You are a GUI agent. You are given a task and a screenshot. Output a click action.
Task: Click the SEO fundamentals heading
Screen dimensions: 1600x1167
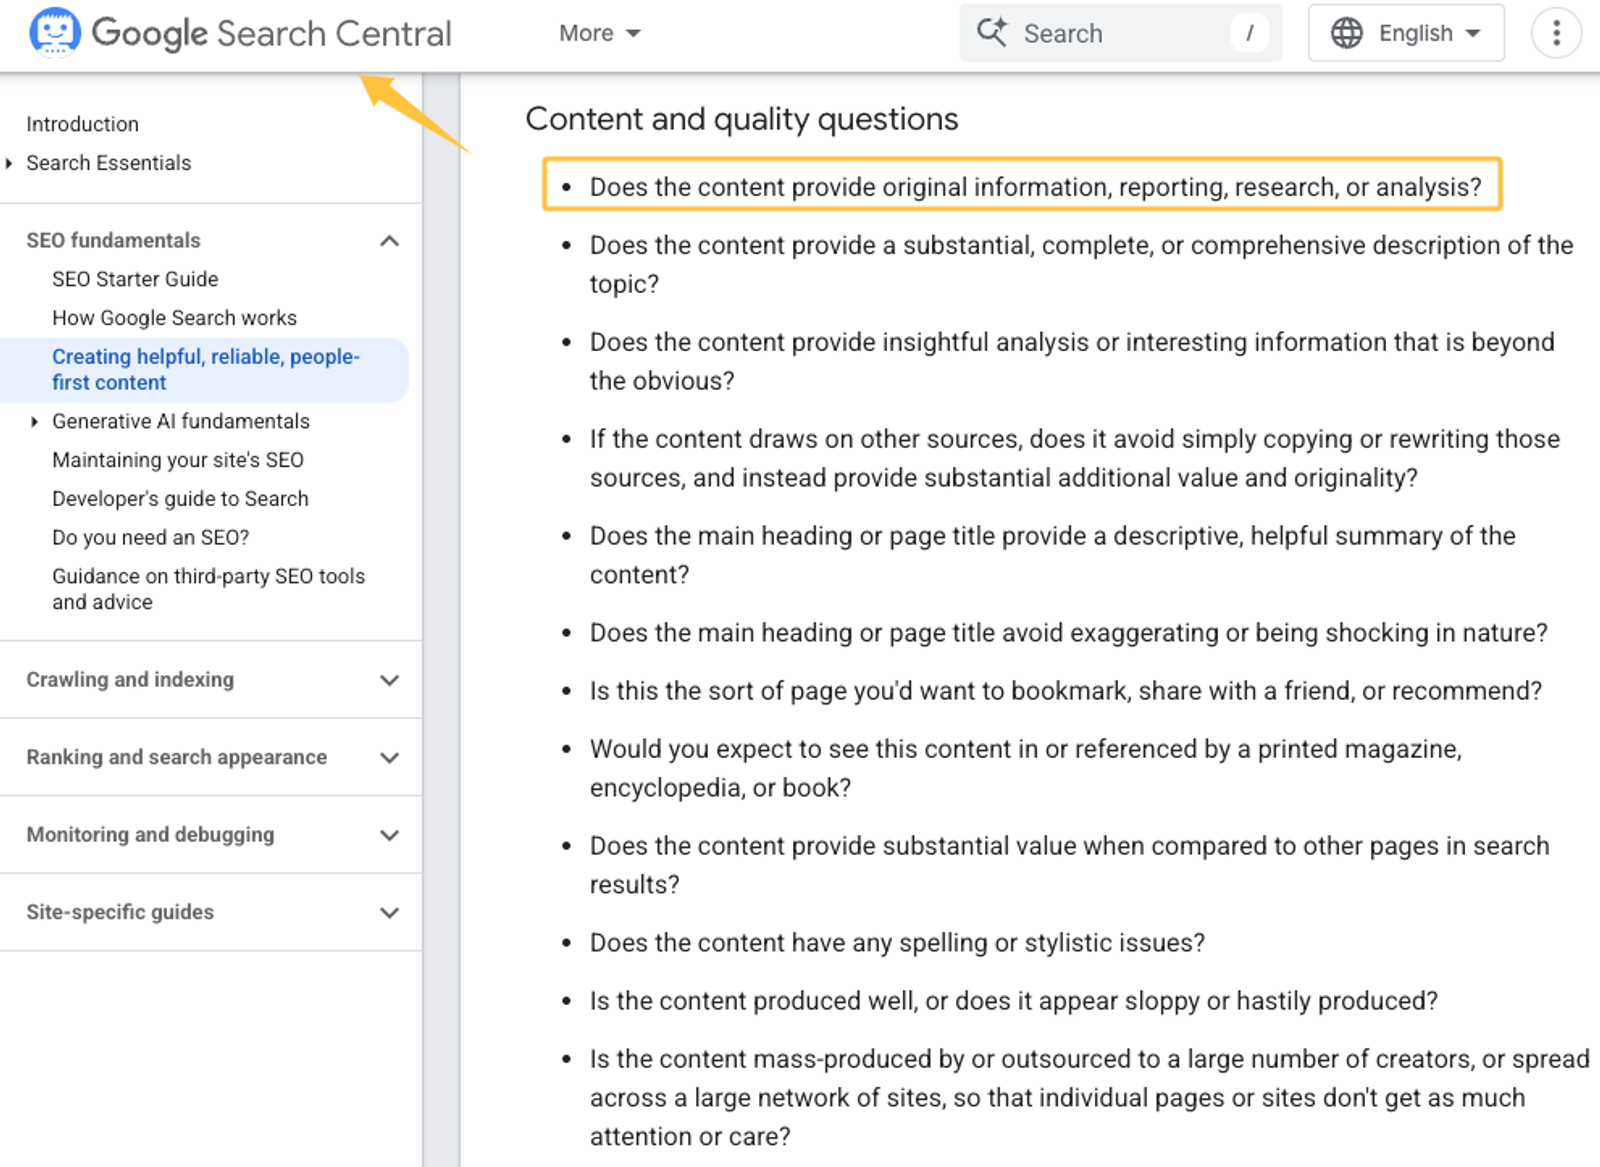113,240
